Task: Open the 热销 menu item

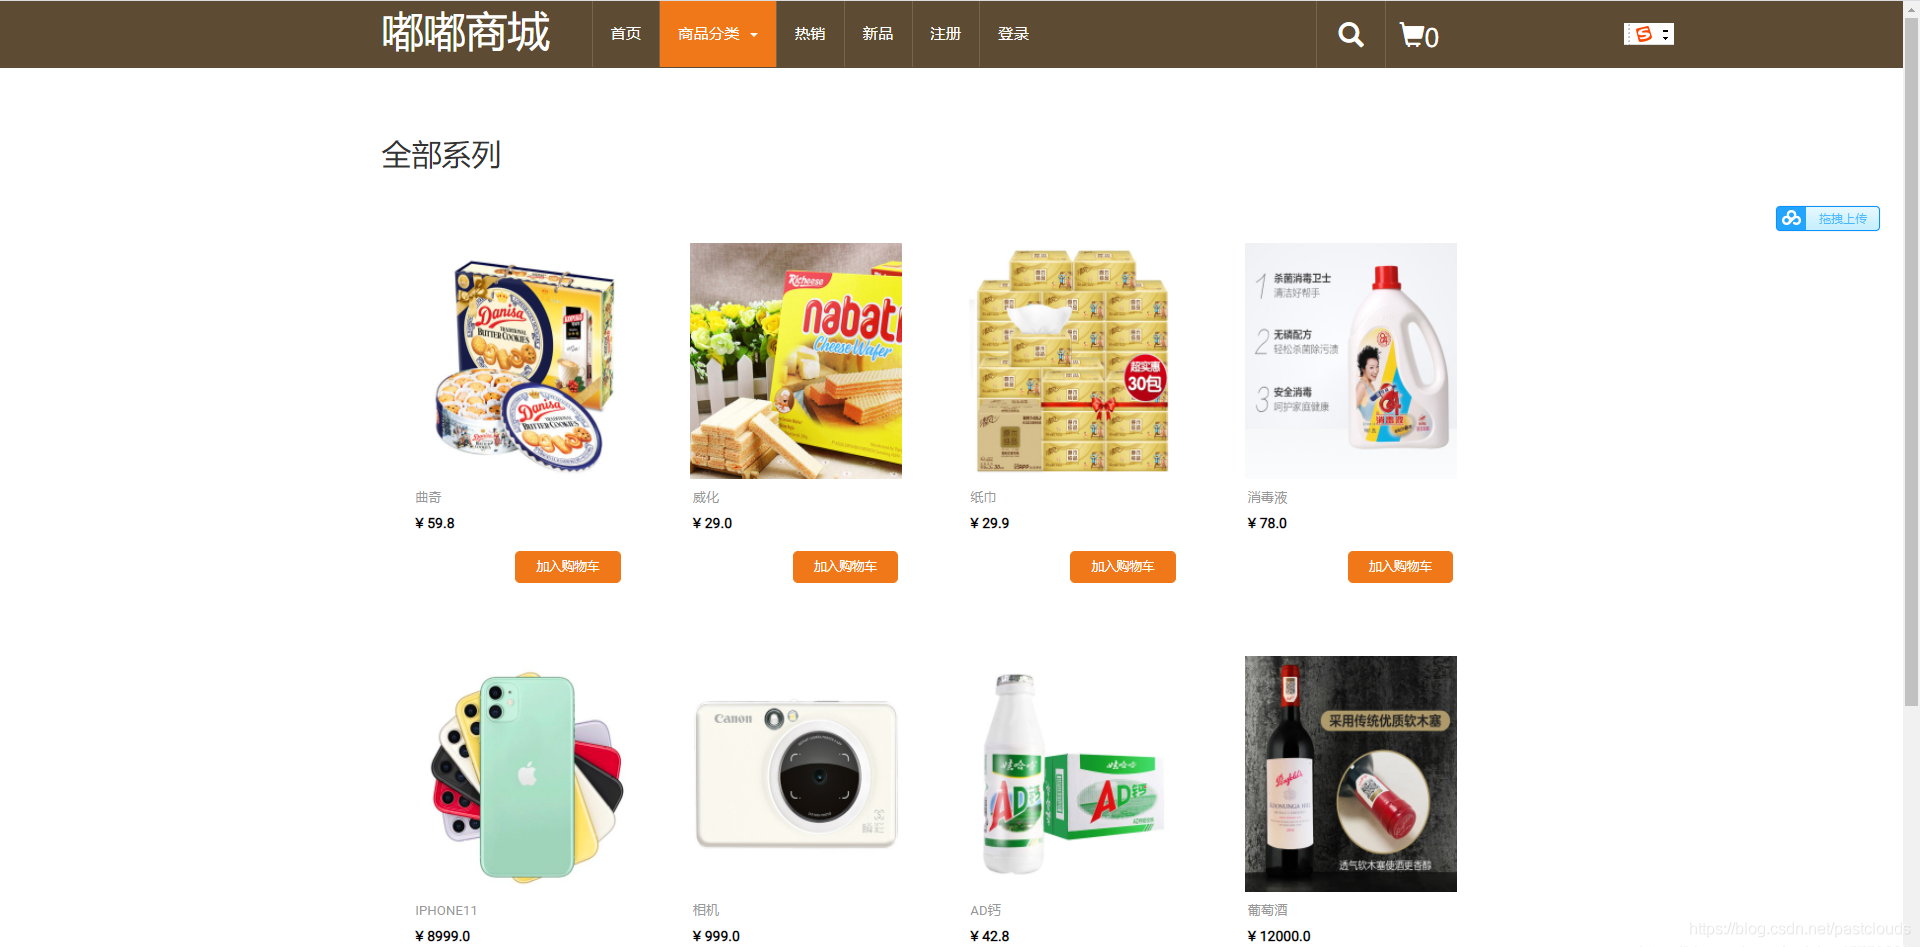Action: click(810, 34)
